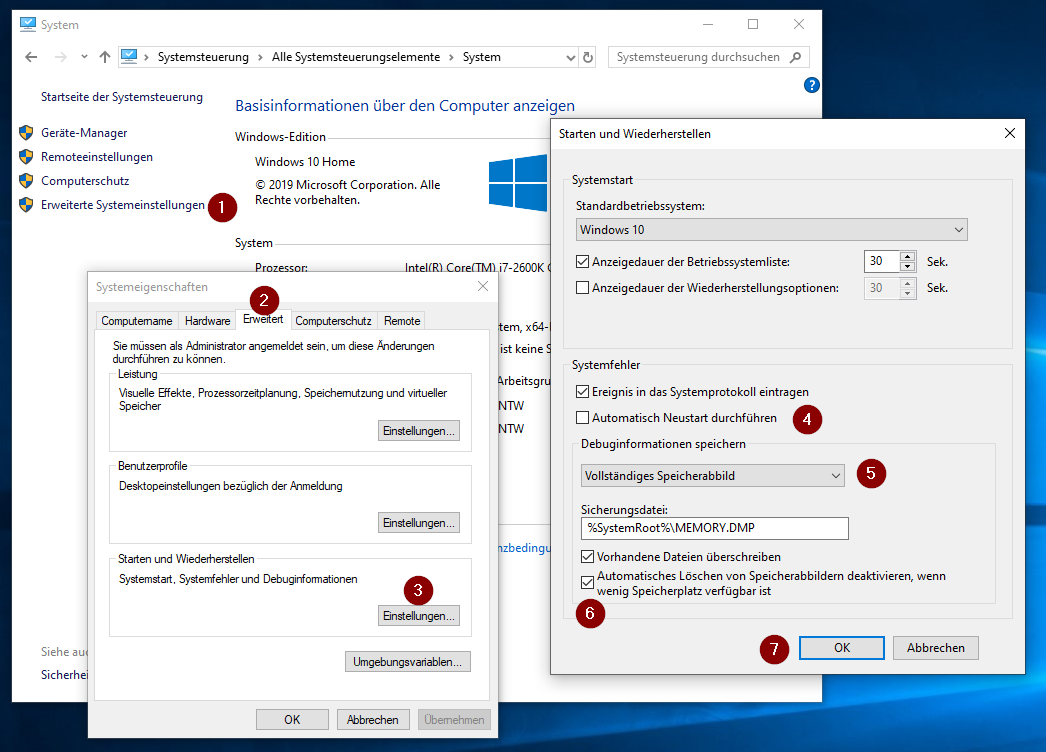This screenshot has width=1046, height=752.
Task: Open Erweiterte Systemeinstellungen link
Action: (123, 205)
